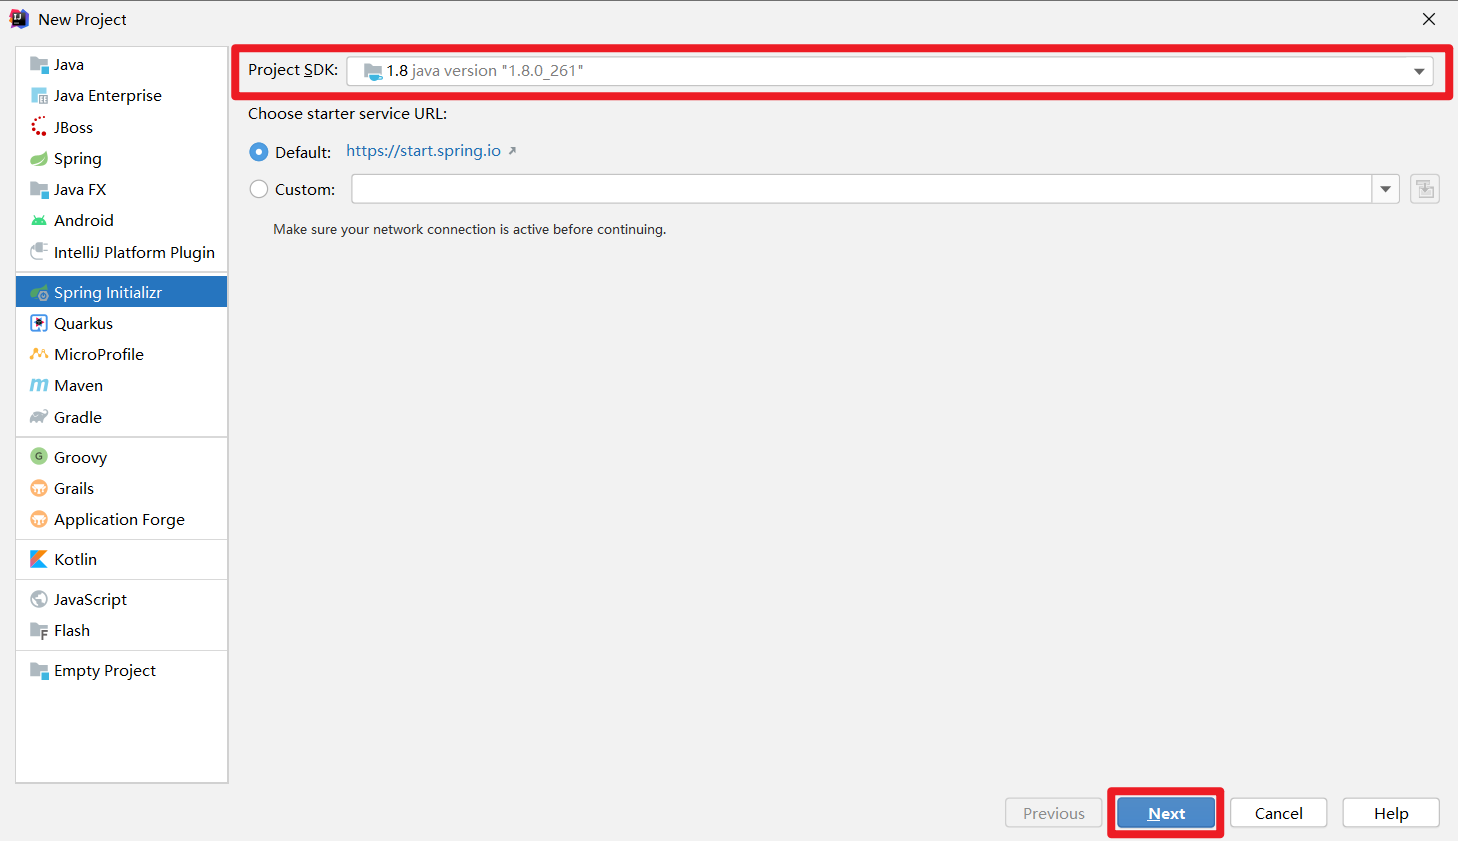
Task: Choose the MicroProfile orange icon
Action: (x=39, y=354)
